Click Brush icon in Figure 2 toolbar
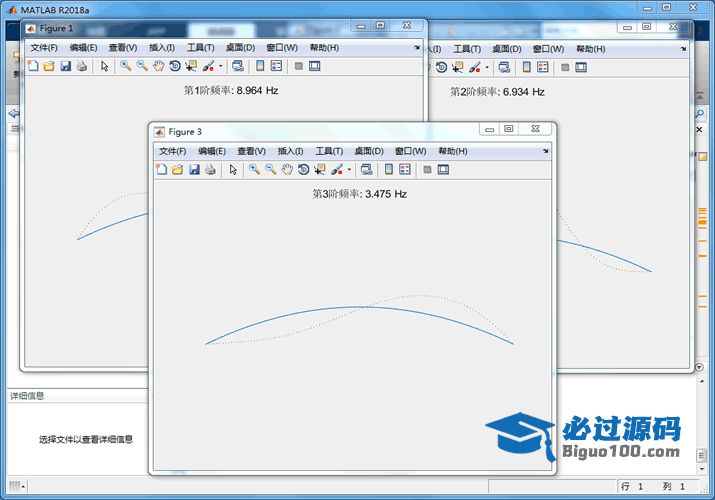The height and width of the screenshot is (500, 715). coord(475,67)
